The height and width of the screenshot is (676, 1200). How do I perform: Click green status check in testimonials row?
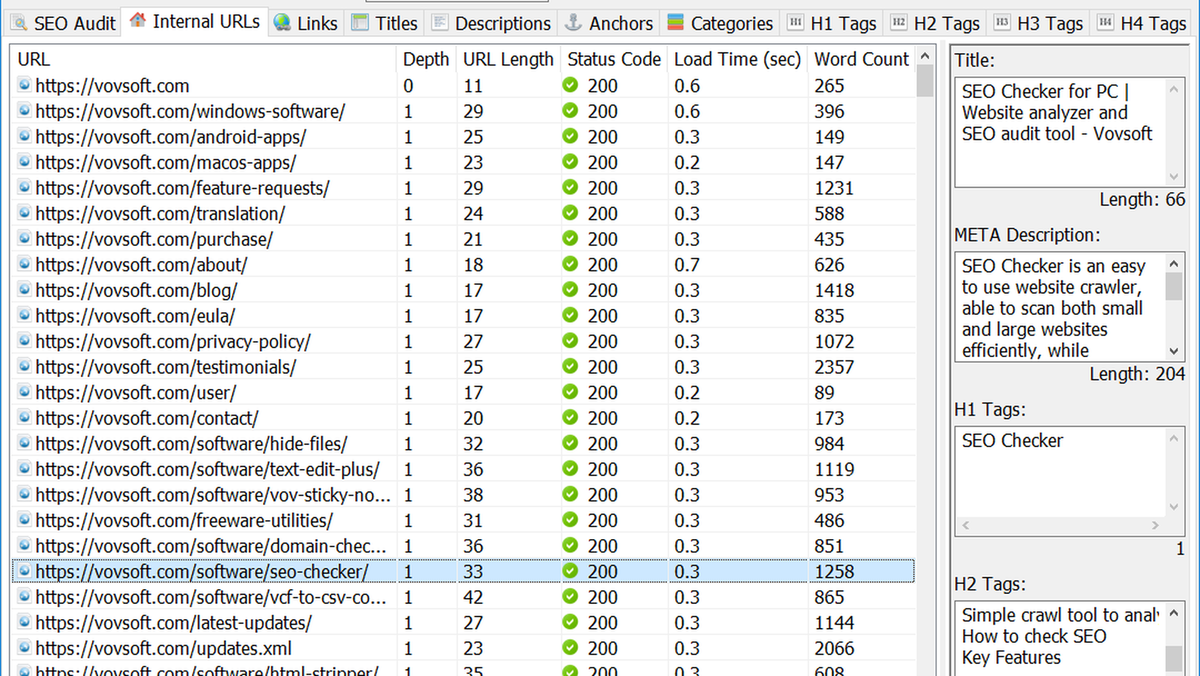pos(571,366)
